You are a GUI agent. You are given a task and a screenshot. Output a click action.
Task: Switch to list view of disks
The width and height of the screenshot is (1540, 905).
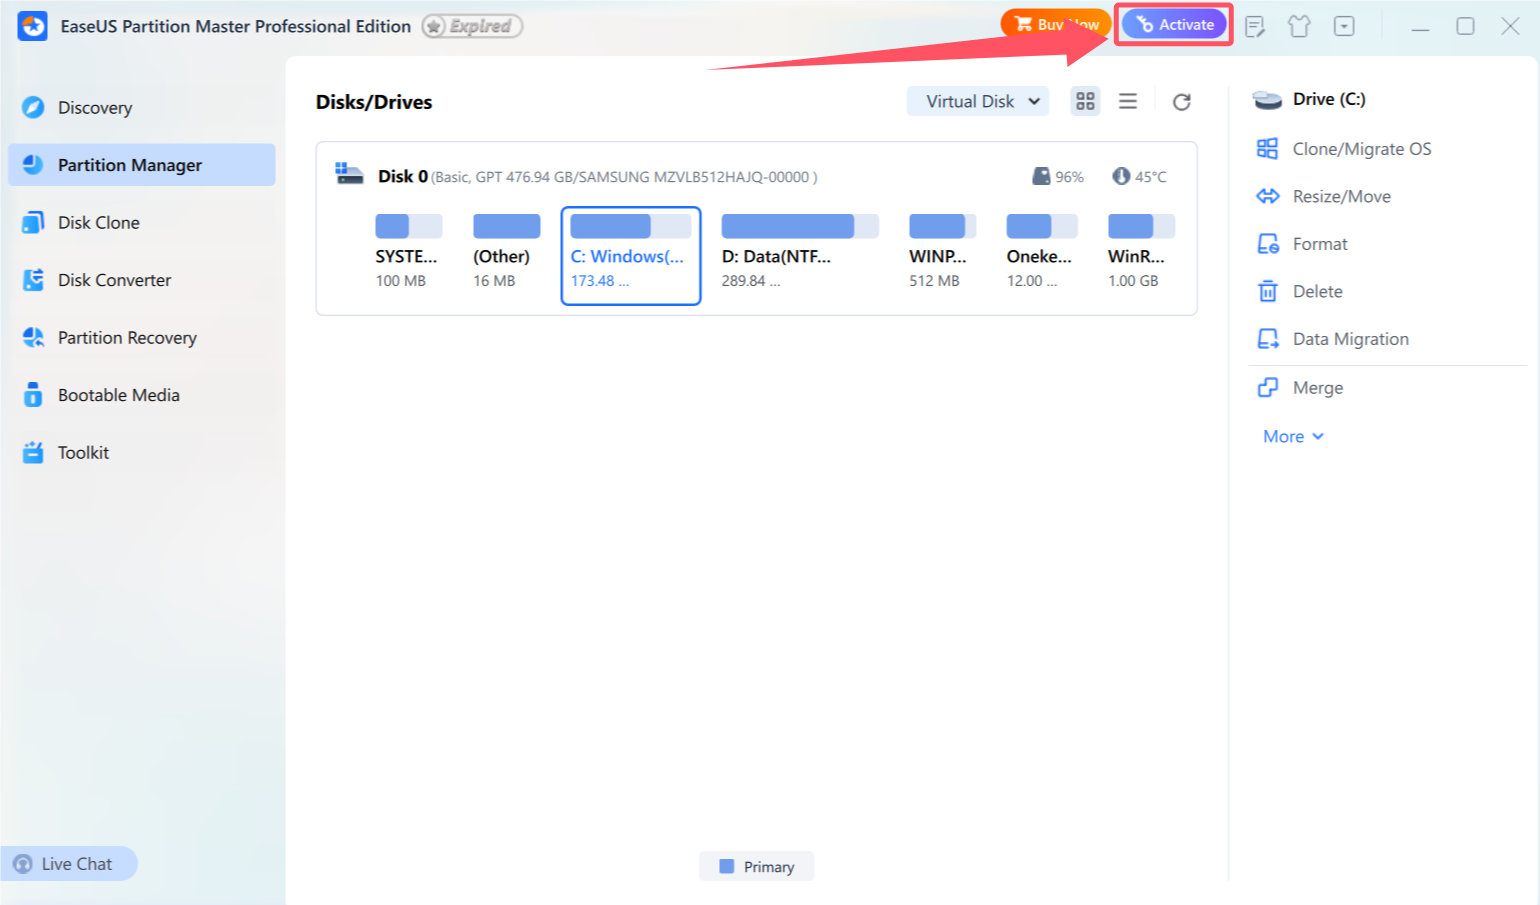pyautogui.click(x=1128, y=101)
